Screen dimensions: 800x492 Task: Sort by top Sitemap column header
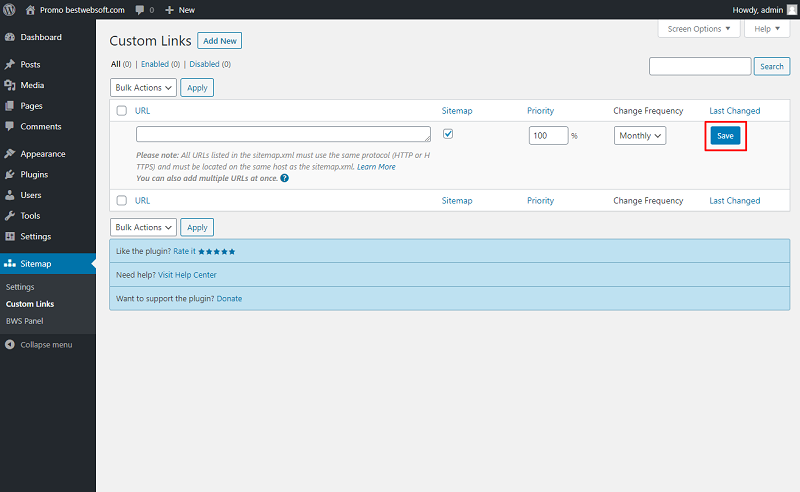point(457,111)
